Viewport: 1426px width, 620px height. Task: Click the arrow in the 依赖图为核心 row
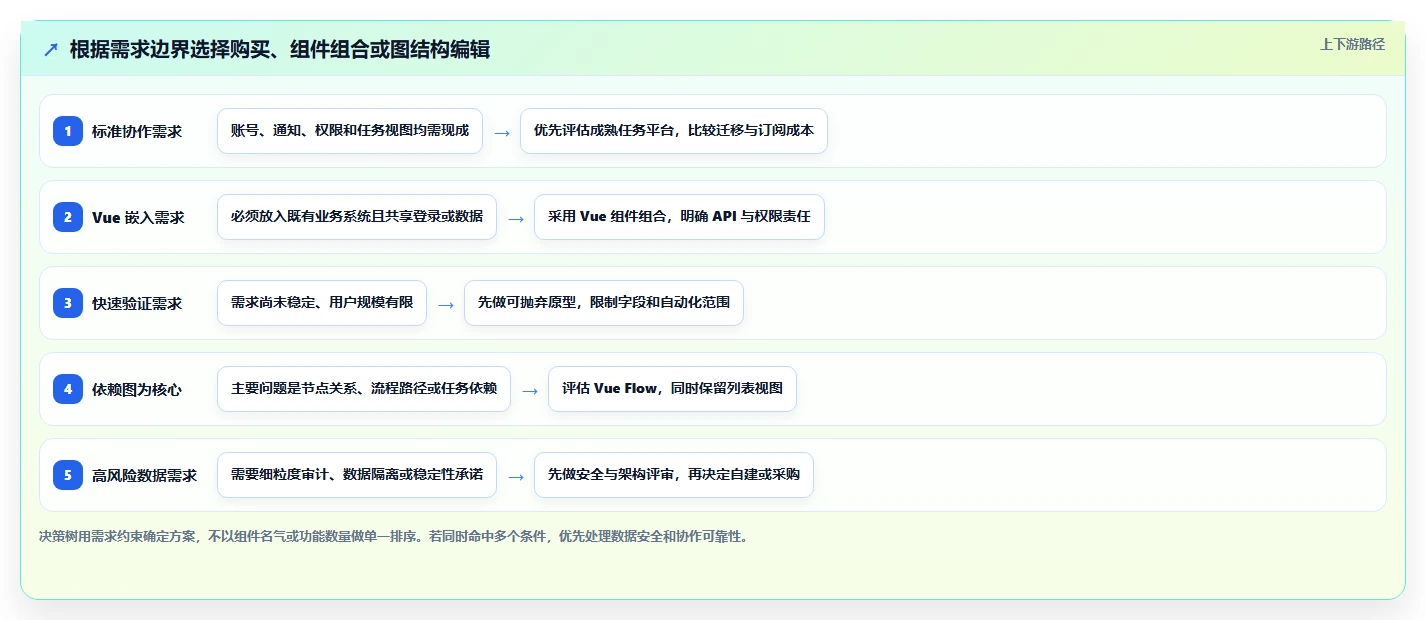tap(530, 390)
